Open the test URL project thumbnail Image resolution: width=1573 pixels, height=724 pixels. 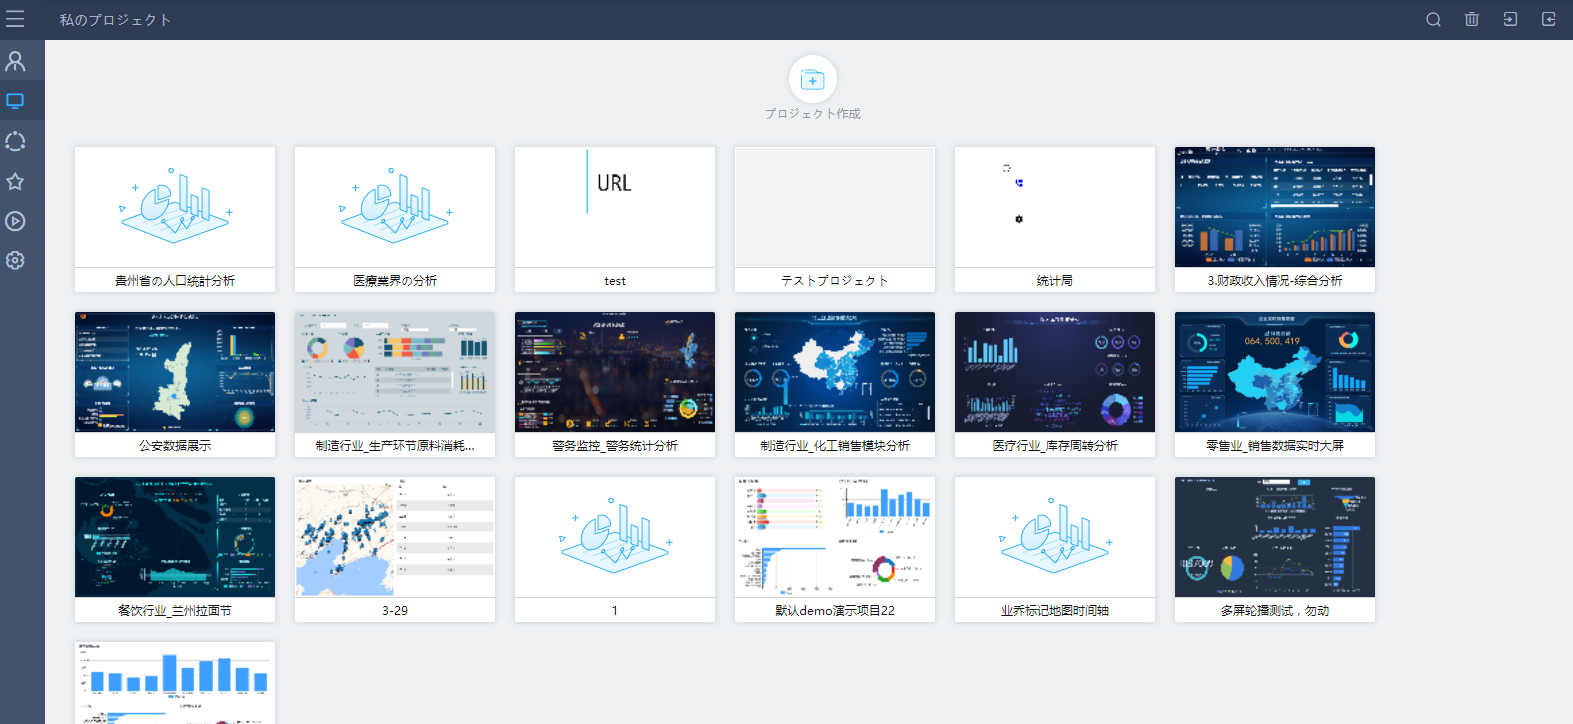615,207
